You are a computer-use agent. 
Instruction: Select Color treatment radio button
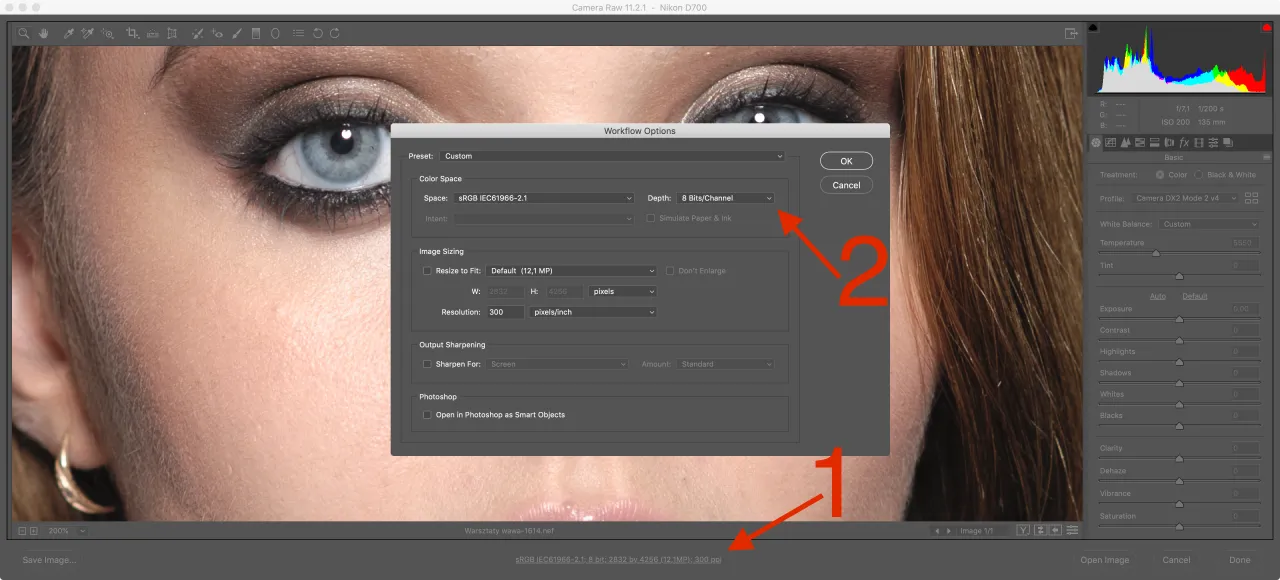point(1160,175)
